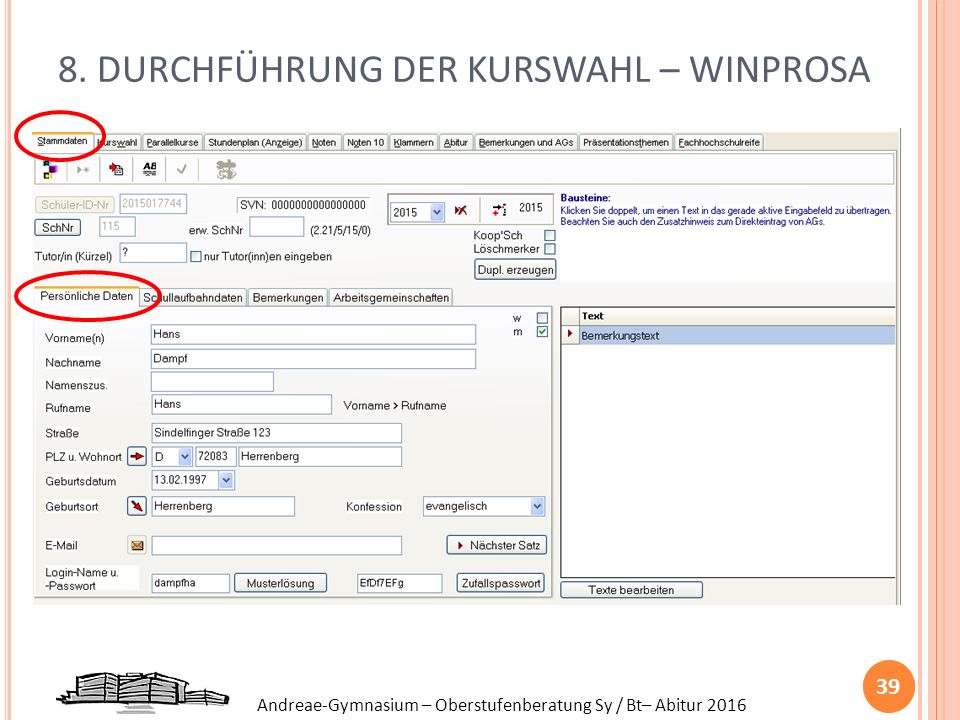Switch to the Klammern tab
This screenshot has height=720, width=960.
pos(413,143)
